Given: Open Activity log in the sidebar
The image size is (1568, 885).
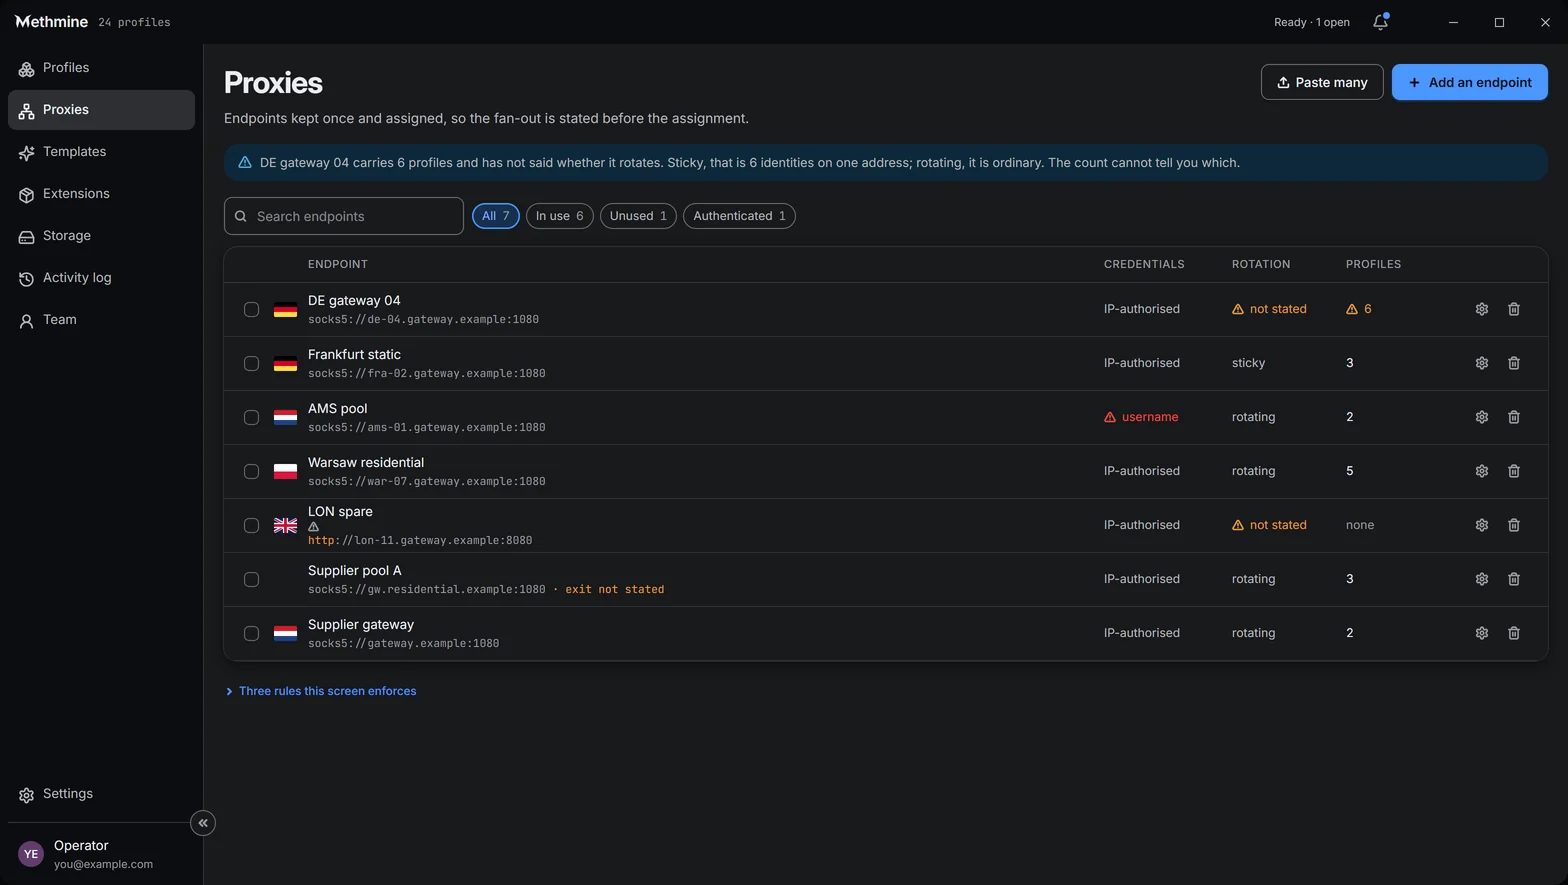Looking at the screenshot, I should [x=101, y=278].
